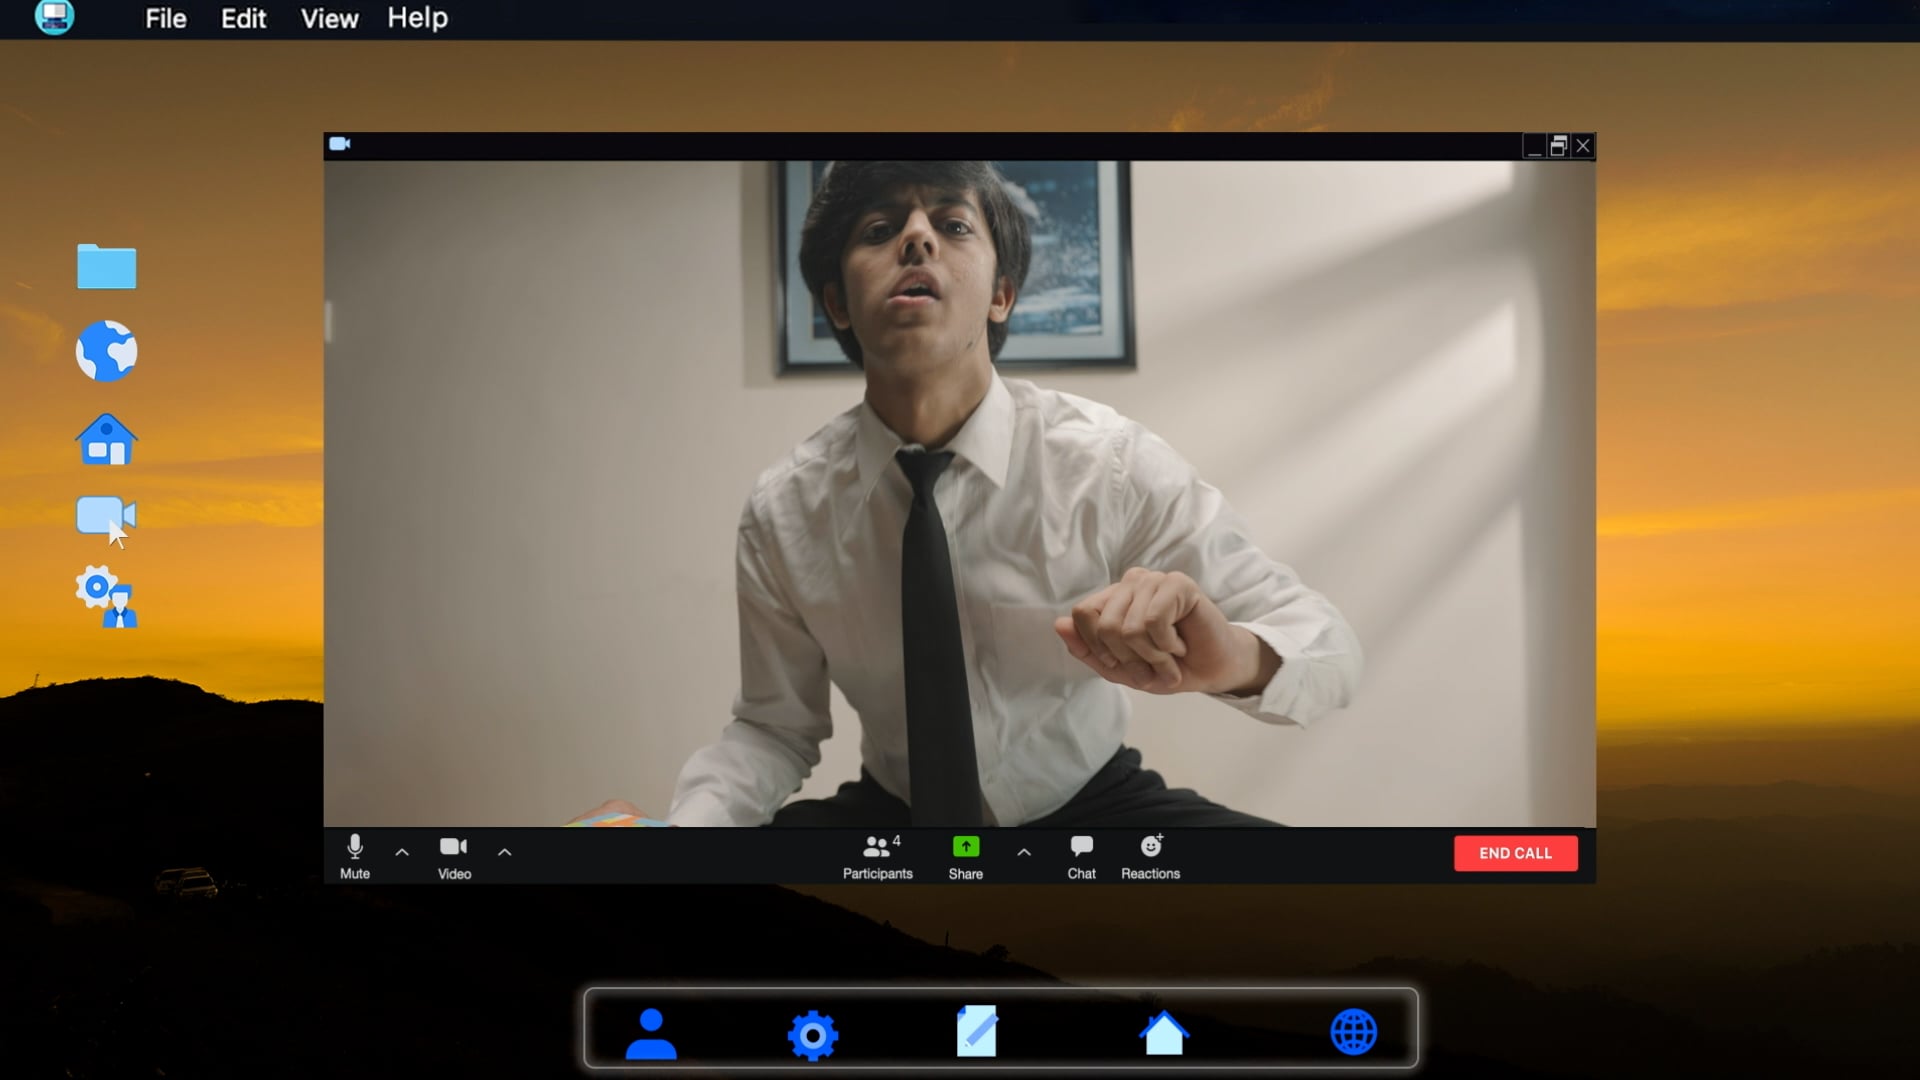Screen dimensions: 1920x1080
Task: Open the gear settings icon in dock
Action: click(x=812, y=1035)
